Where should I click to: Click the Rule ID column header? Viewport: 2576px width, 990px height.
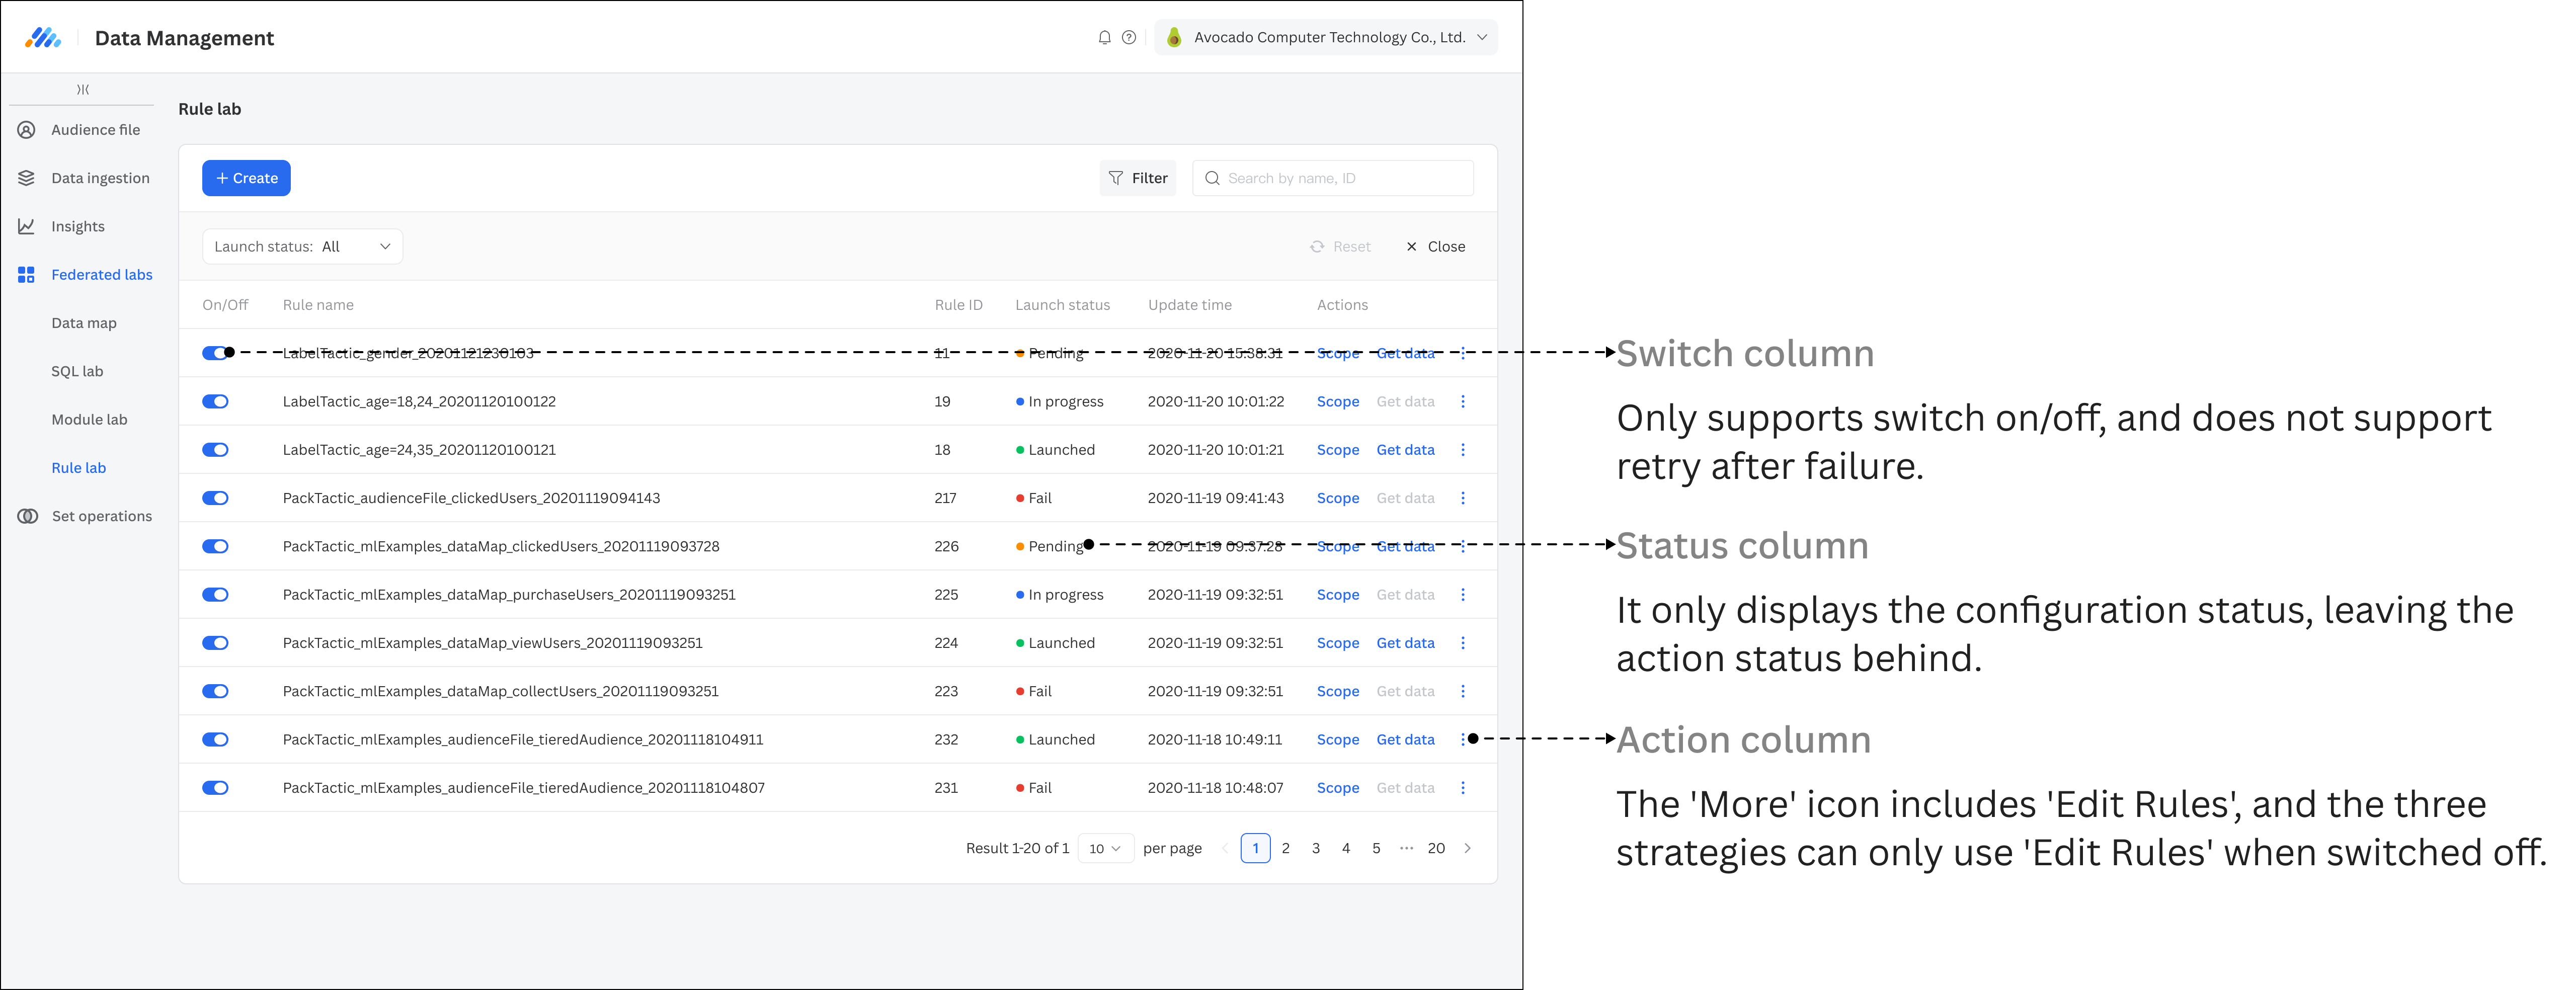(959, 305)
